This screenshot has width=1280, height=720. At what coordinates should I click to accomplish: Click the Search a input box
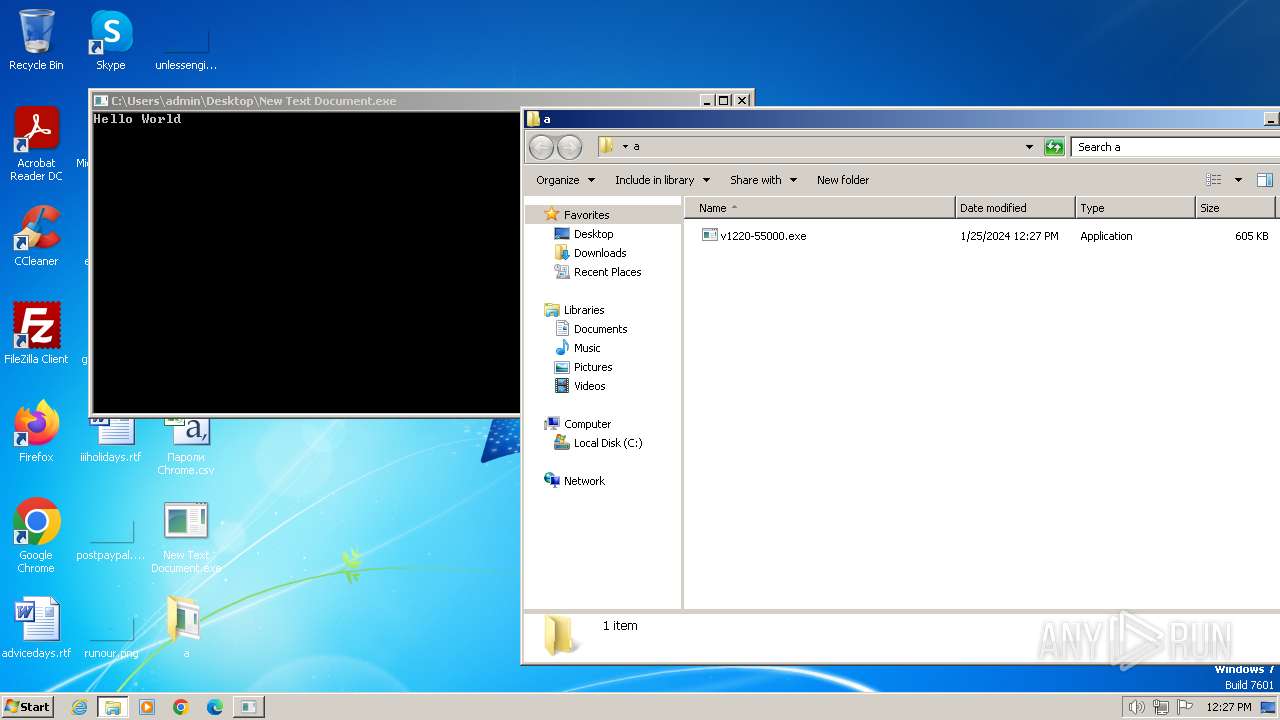coord(1174,147)
